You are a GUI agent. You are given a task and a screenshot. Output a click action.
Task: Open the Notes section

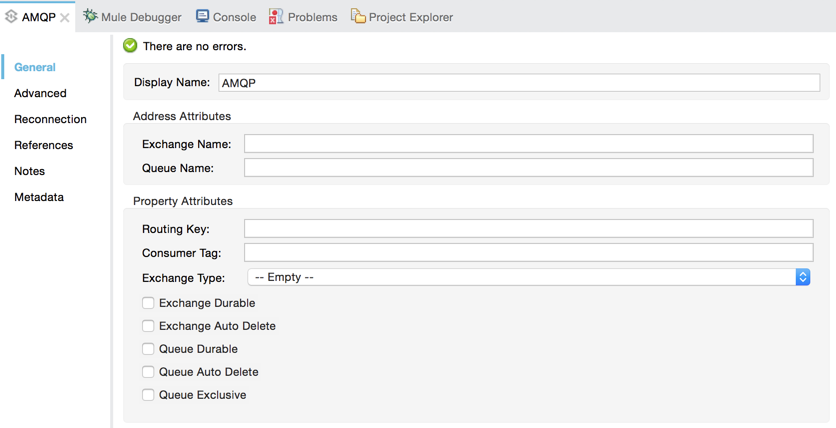[29, 171]
